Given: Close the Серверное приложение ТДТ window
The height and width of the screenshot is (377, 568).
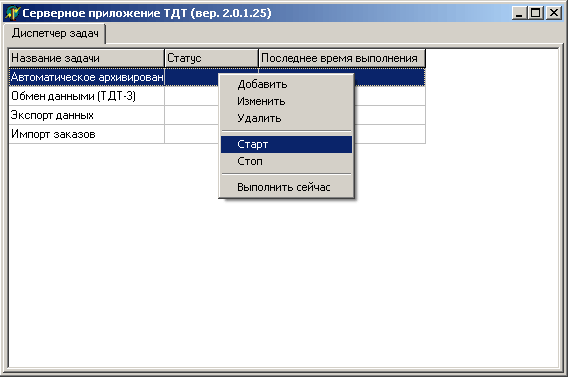Looking at the screenshot, I should (x=554, y=13).
